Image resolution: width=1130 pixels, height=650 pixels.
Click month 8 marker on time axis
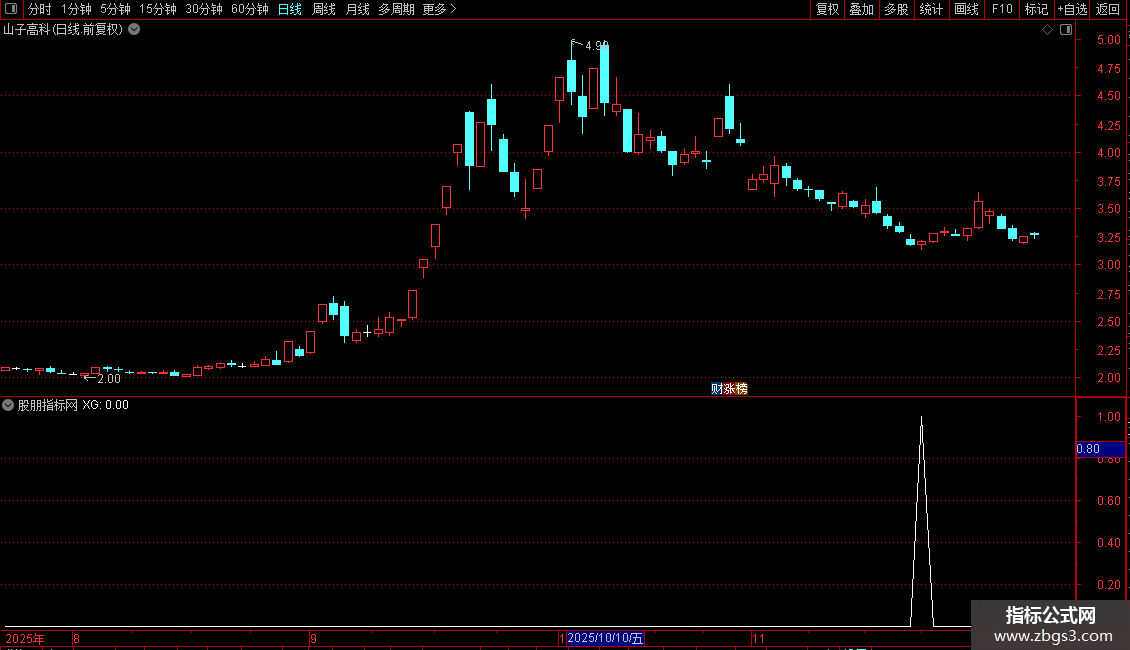click(76, 638)
